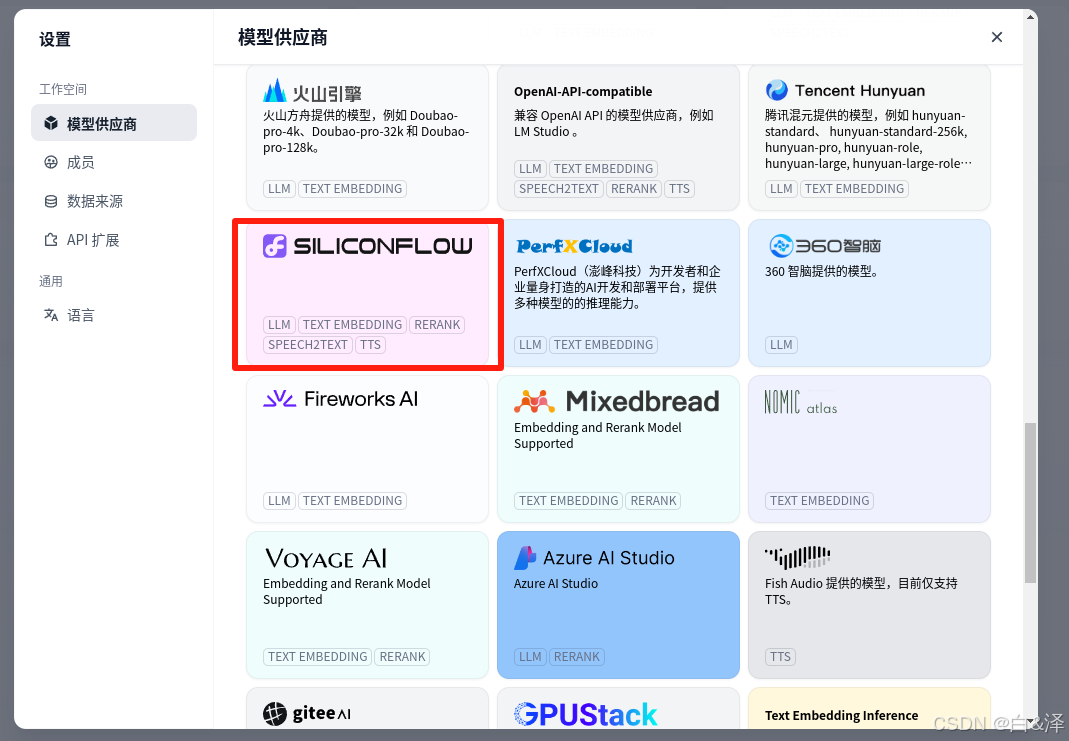Click the TEXT EMBEDDING tag on Nomic card

click(x=819, y=501)
